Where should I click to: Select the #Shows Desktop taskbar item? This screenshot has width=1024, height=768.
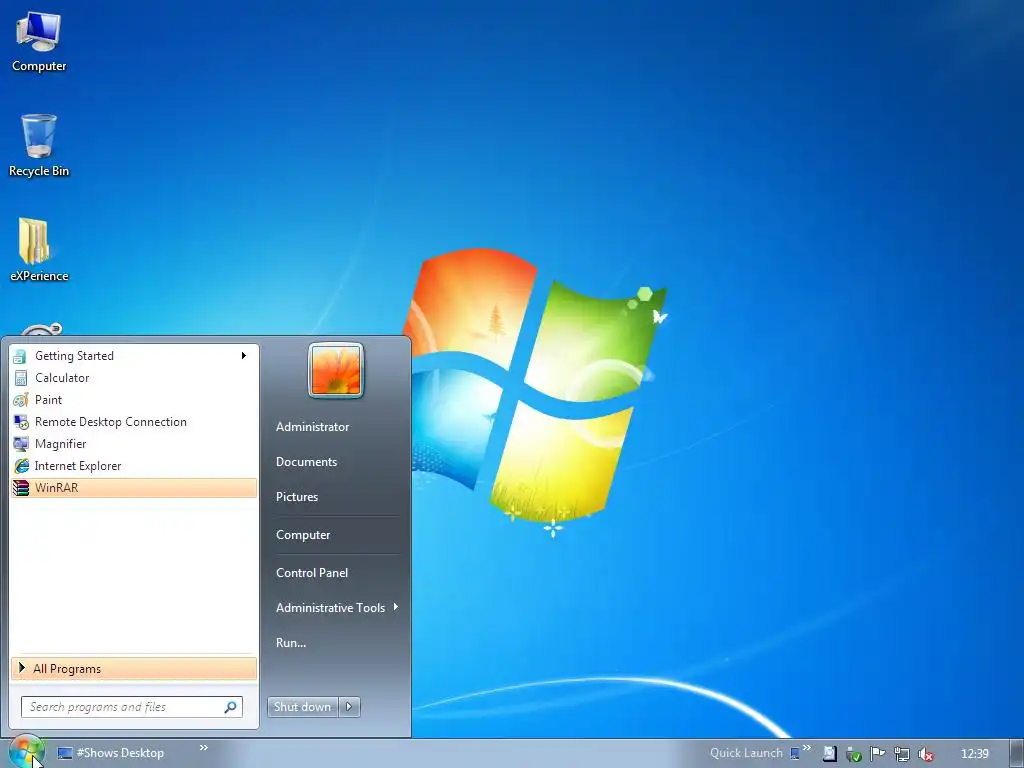(x=111, y=753)
